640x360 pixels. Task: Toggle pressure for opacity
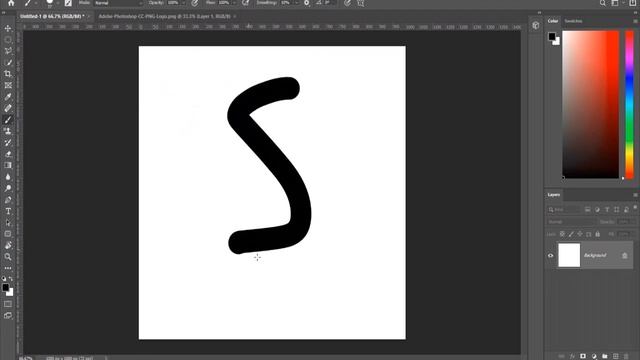[x=195, y=3]
